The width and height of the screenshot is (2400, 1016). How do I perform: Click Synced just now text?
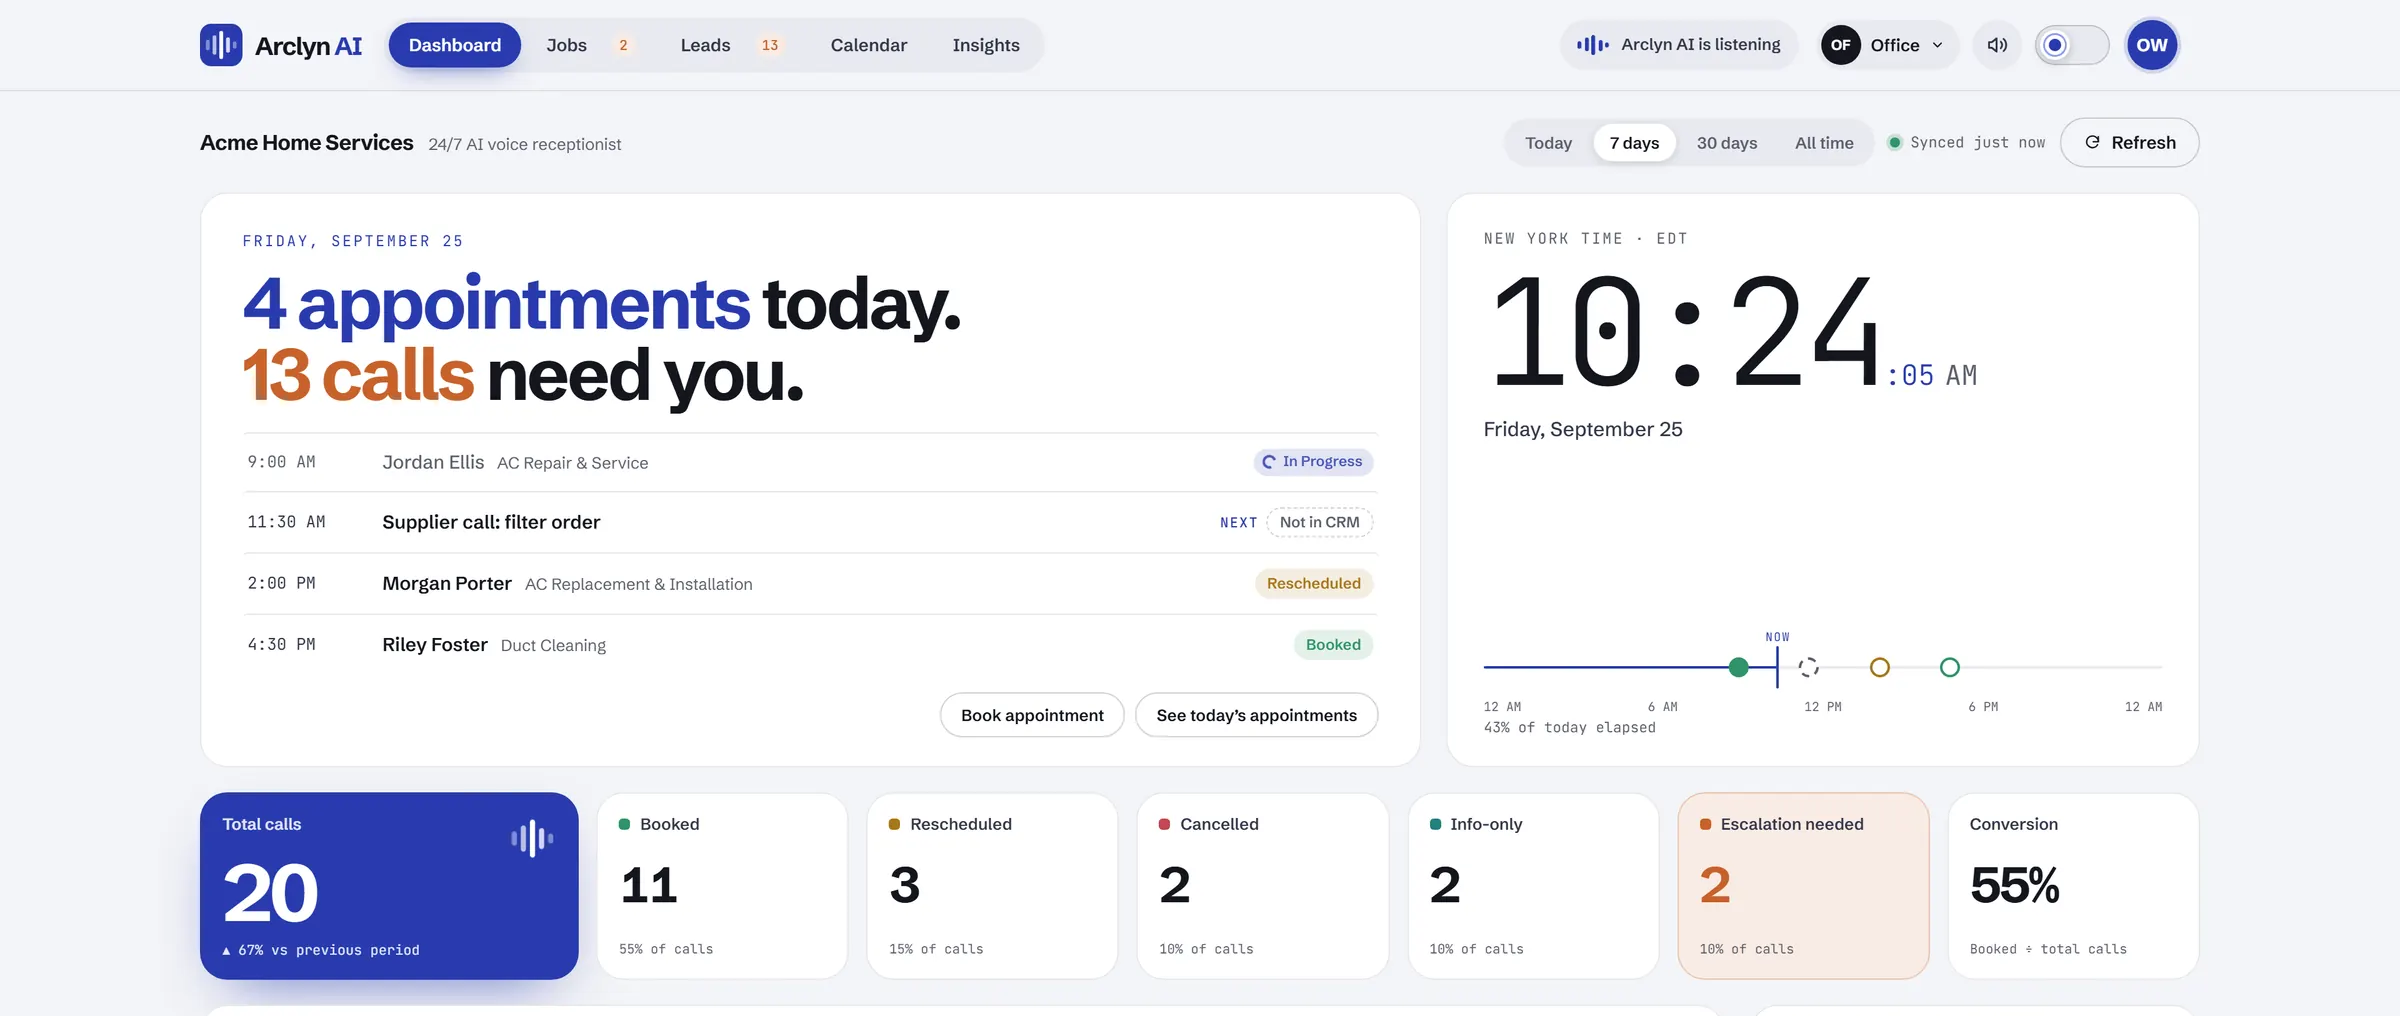[1977, 142]
